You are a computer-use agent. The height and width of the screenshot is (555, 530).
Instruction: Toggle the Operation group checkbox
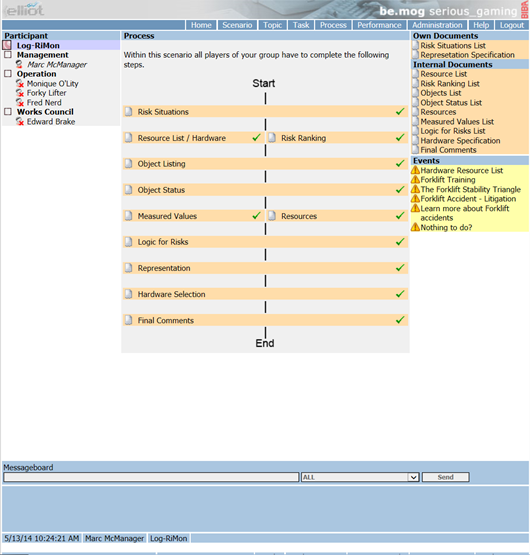[x=8, y=74]
